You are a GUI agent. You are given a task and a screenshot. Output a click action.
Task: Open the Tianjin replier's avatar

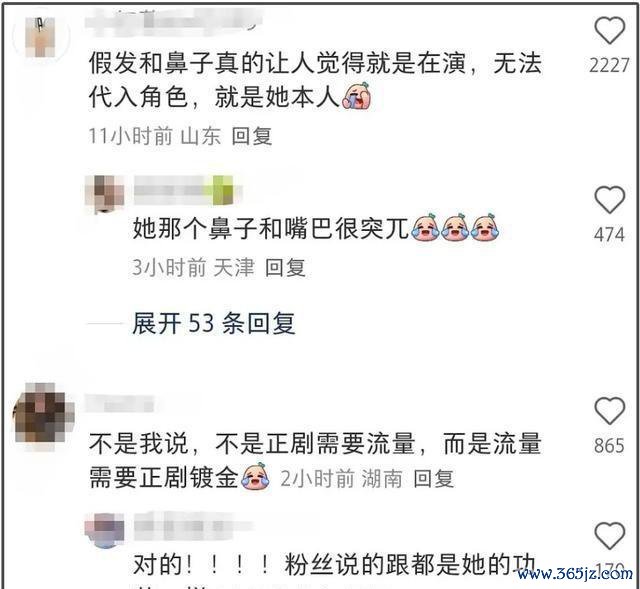coord(105,193)
